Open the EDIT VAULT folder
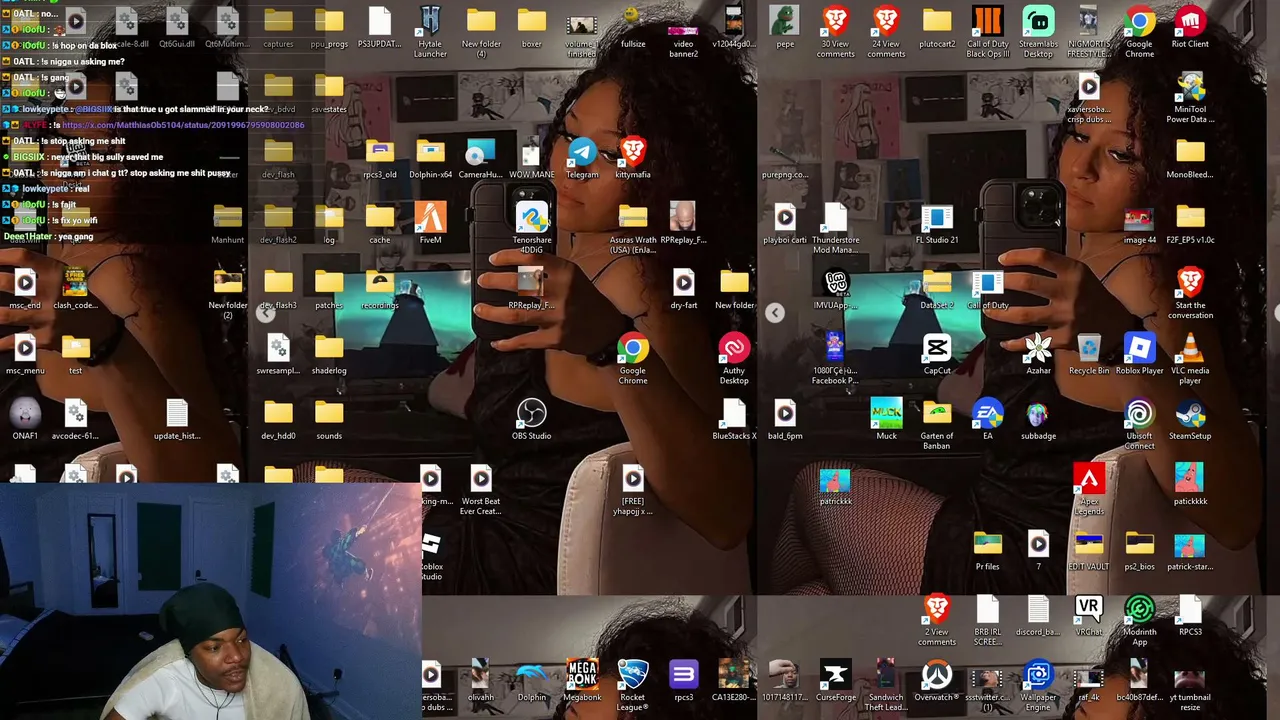Image resolution: width=1280 pixels, height=720 pixels. click(1088, 550)
